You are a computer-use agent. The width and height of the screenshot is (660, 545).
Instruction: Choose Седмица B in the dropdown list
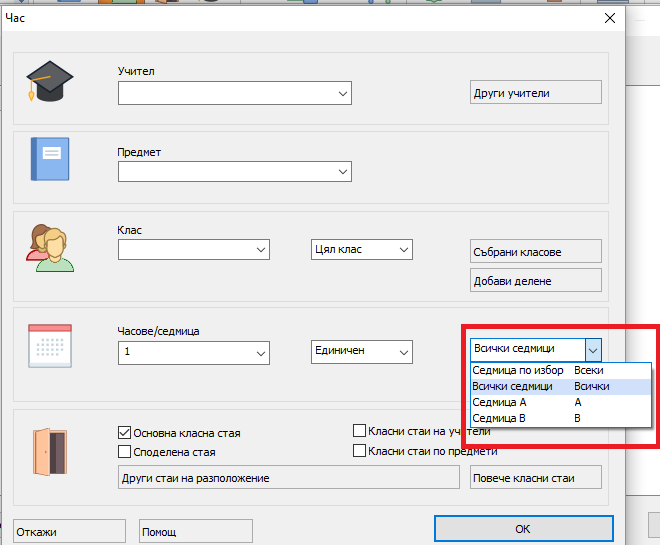[500, 418]
